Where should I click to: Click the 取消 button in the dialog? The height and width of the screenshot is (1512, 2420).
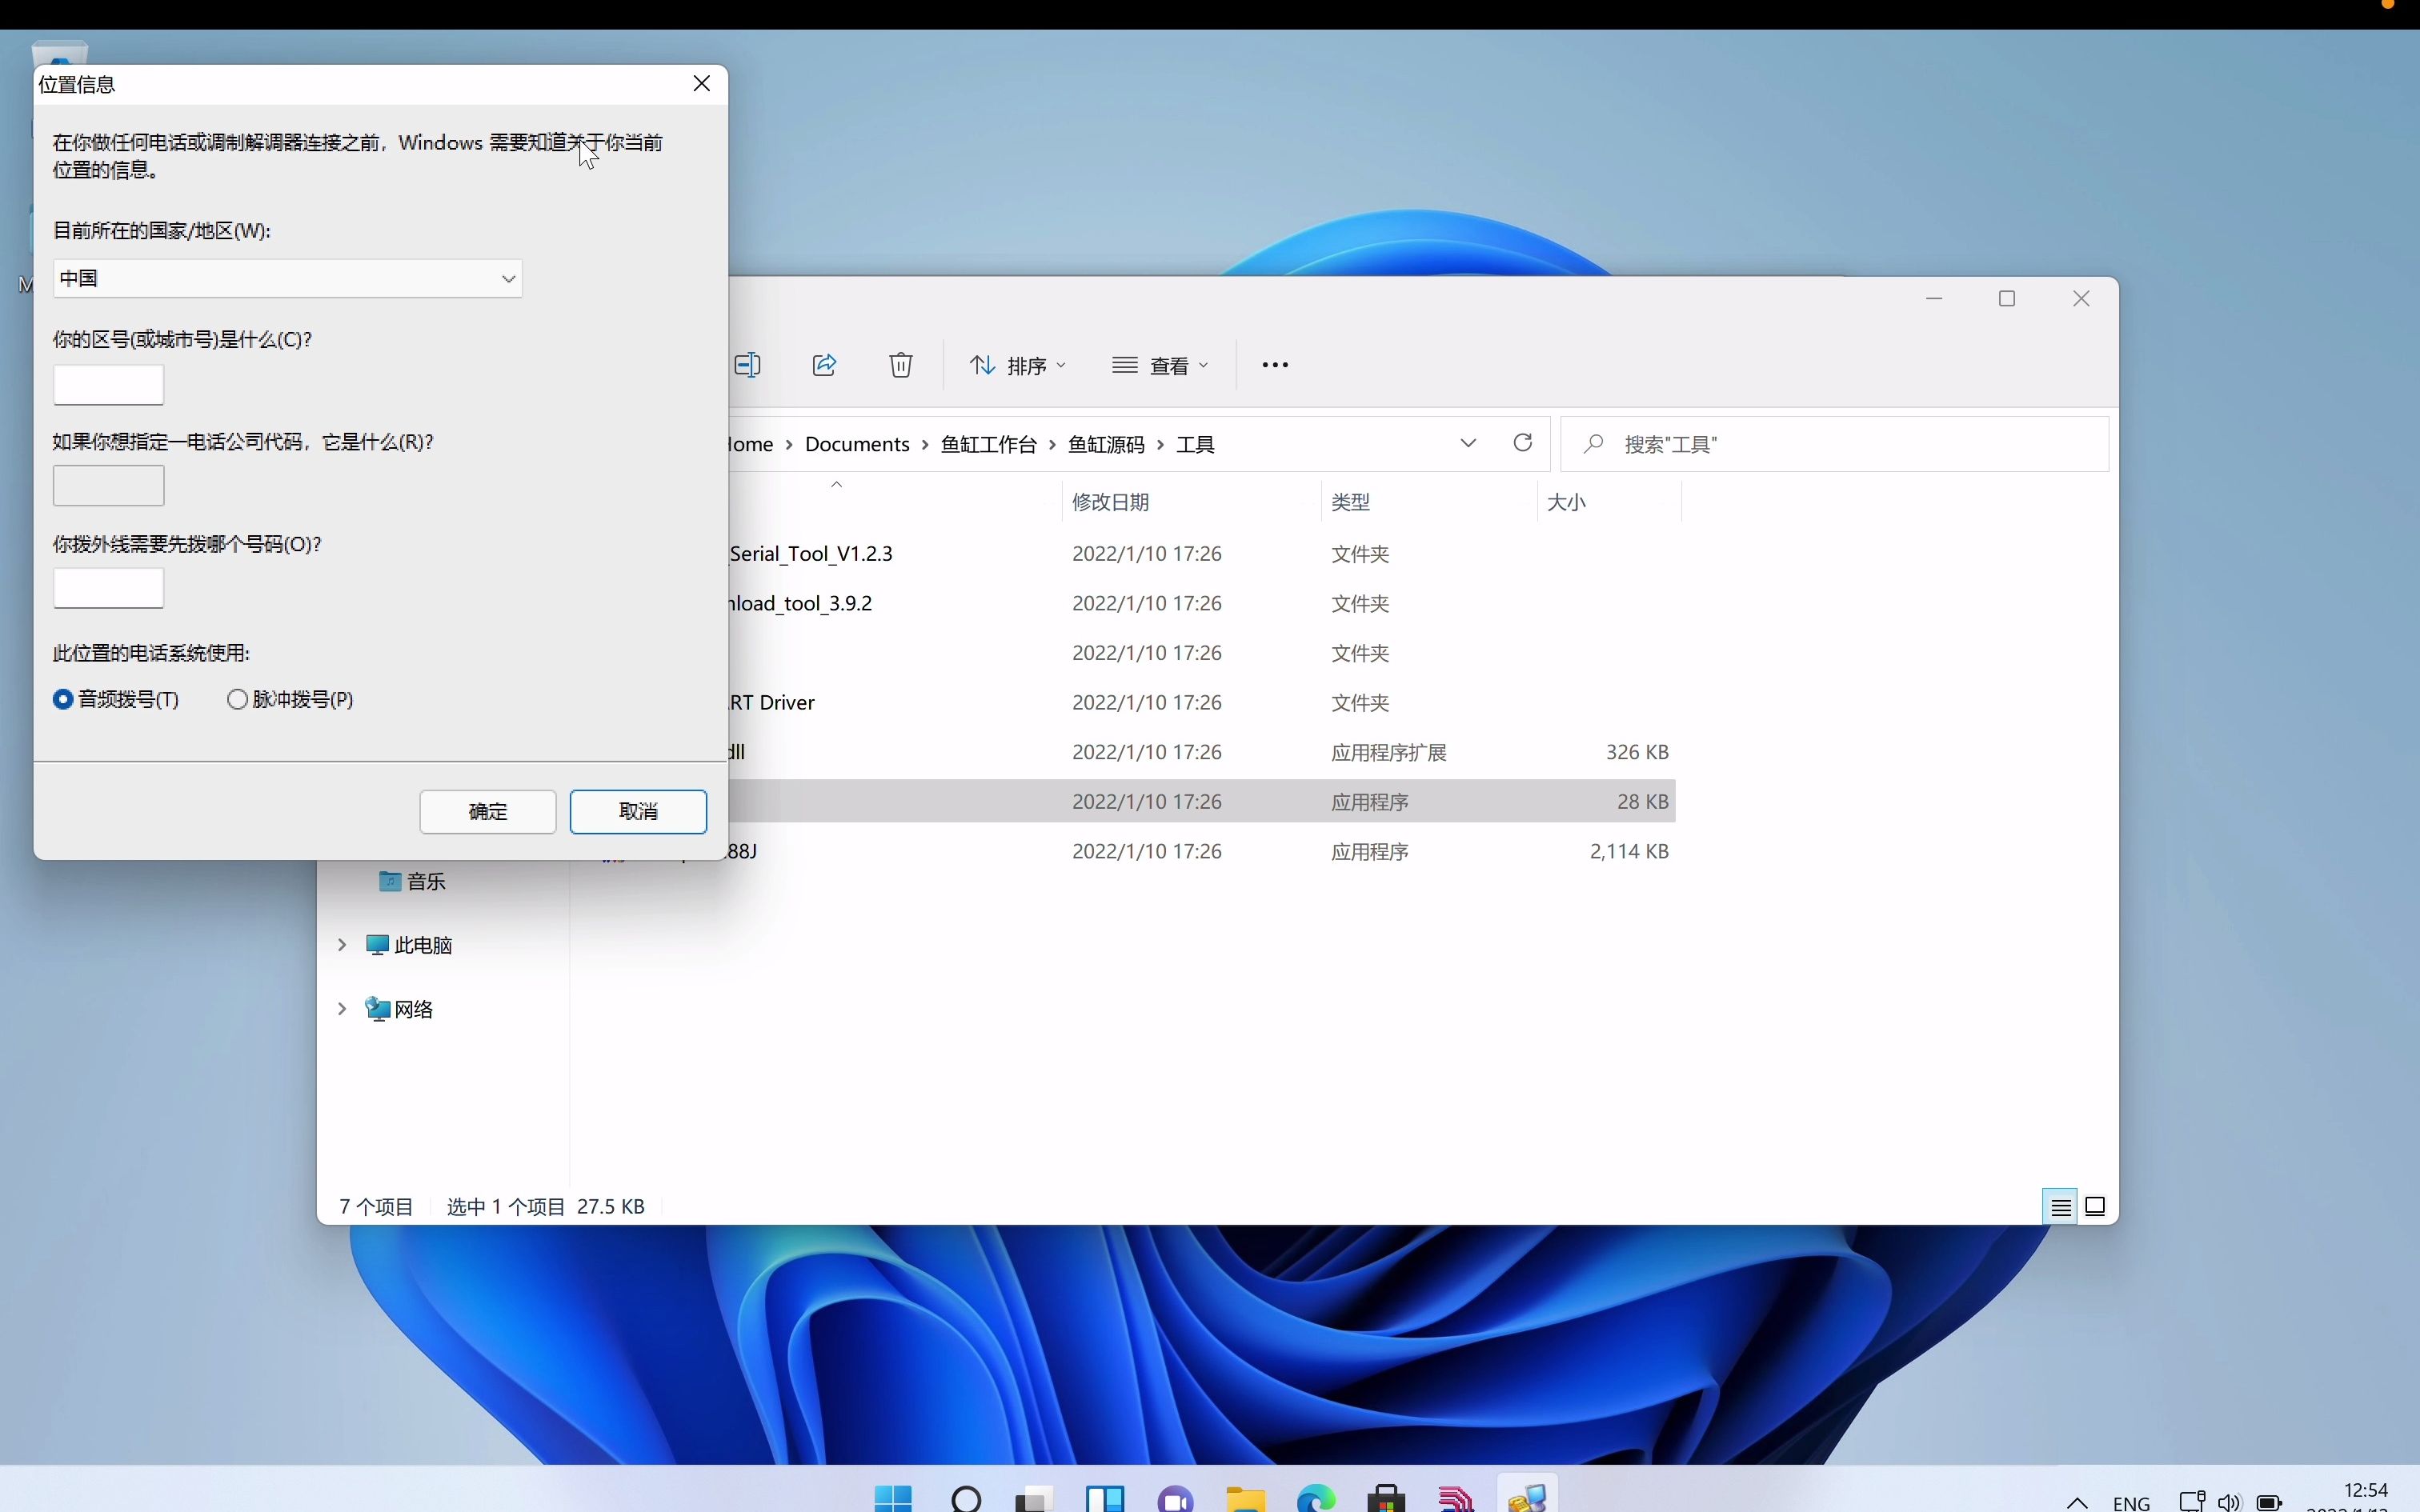pyautogui.click(x=639, y=811)
